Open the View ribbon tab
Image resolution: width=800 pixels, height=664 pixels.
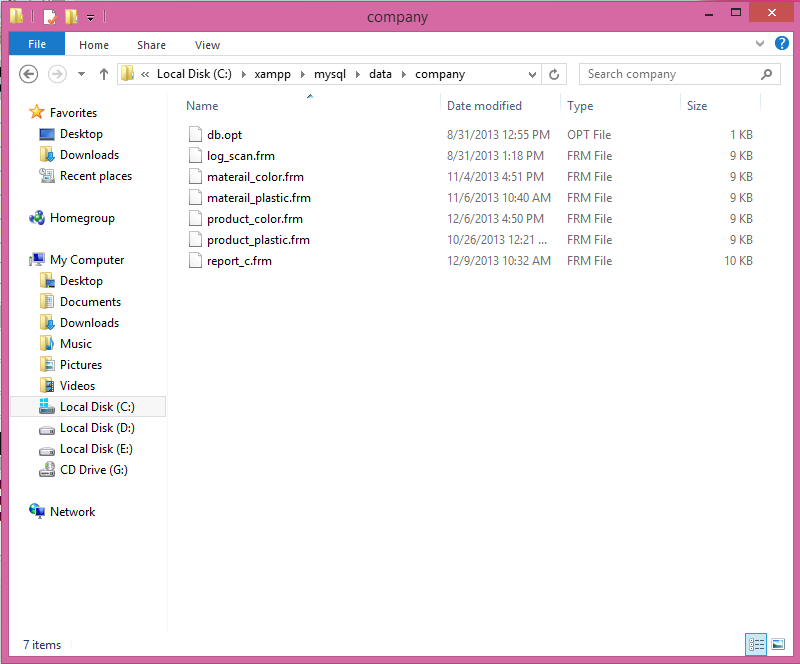click(x=207, y=45)
